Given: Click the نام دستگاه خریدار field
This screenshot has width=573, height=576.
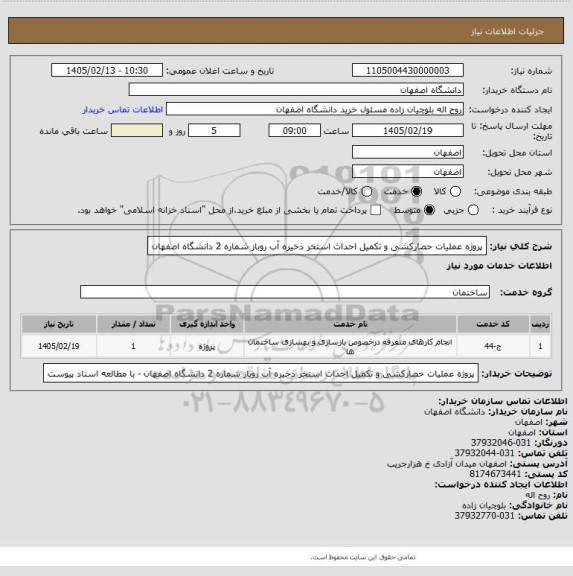Looking at the screenshot, I should pyautogui.click(x=296, y=90).
